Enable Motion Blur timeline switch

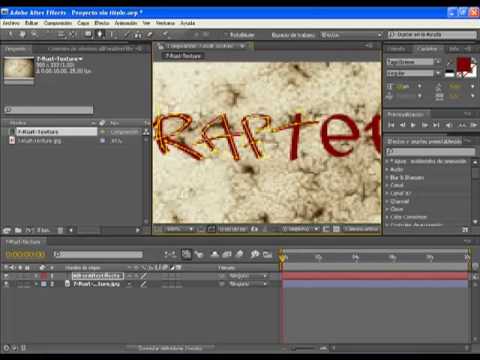240,255
